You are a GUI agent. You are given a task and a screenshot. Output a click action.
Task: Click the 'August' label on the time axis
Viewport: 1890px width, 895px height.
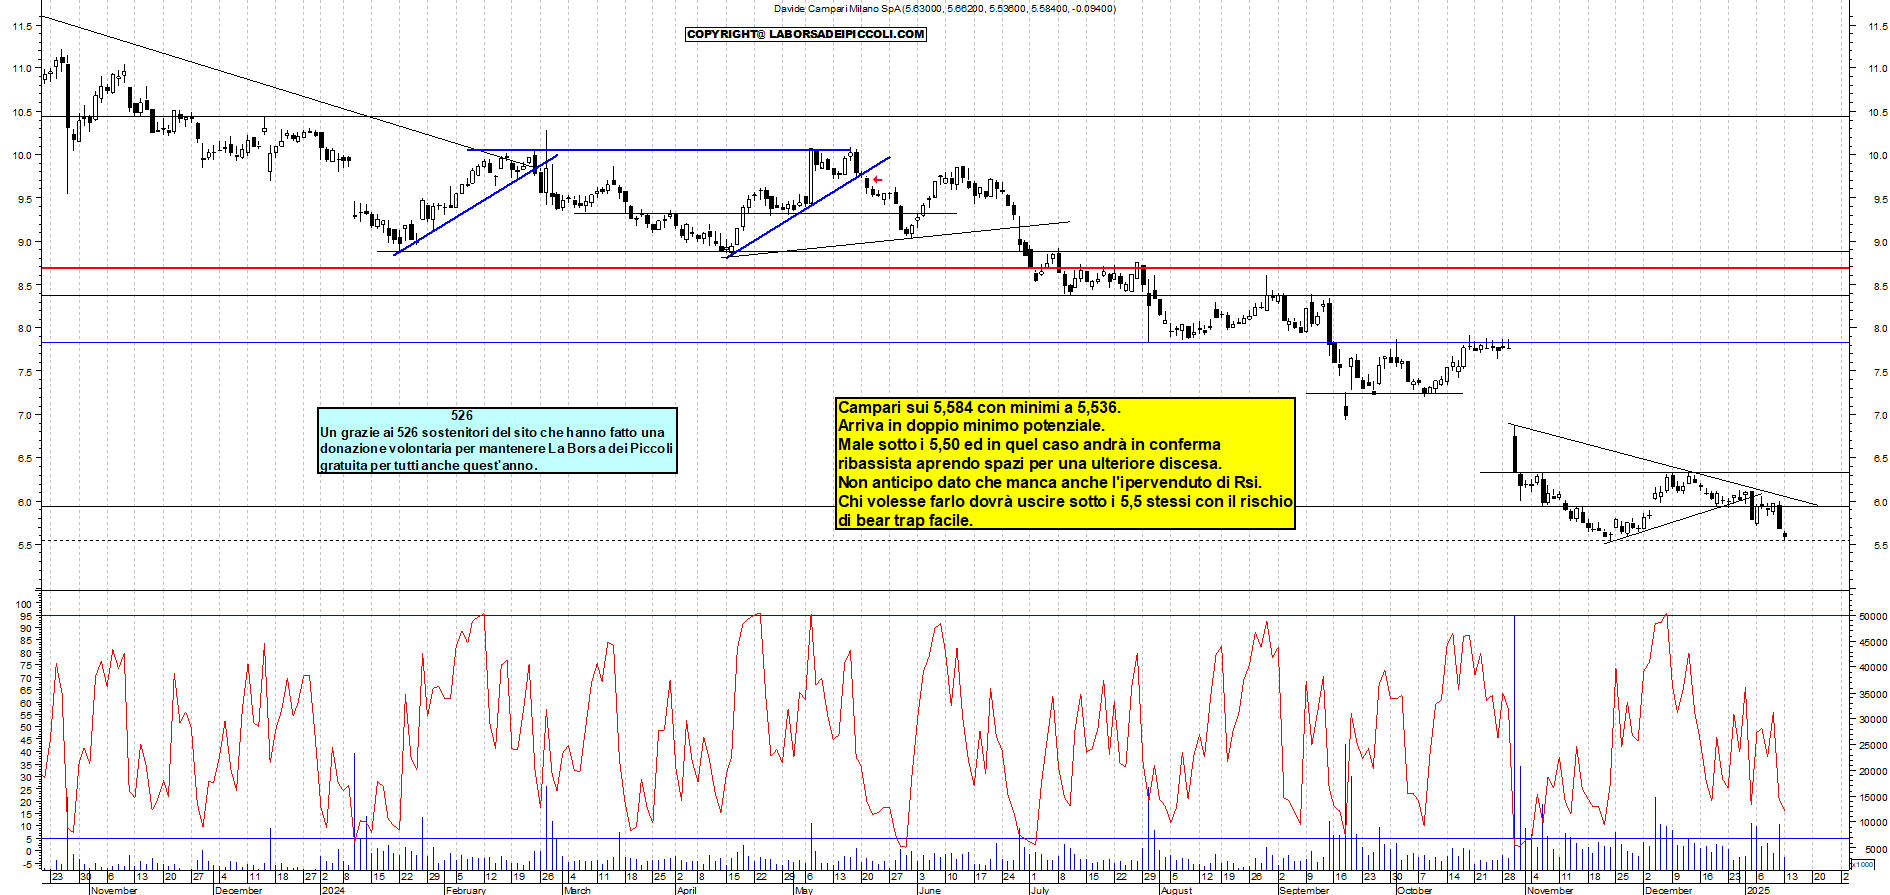coord(1177,890)
